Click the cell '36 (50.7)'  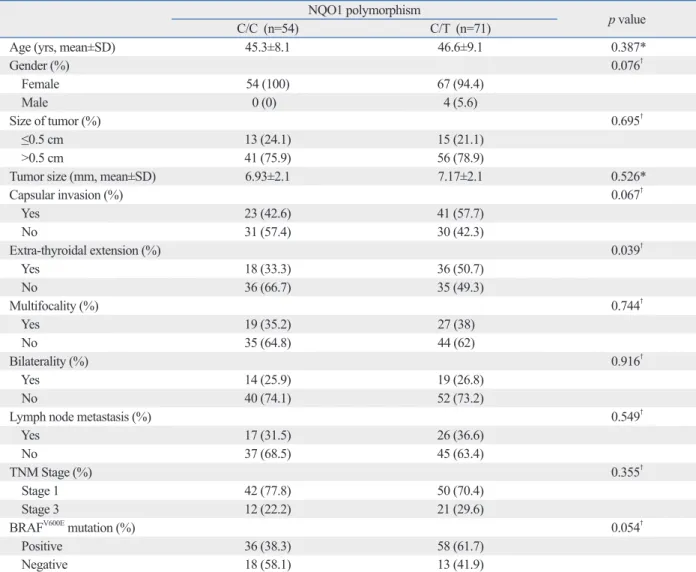point(460,269)
